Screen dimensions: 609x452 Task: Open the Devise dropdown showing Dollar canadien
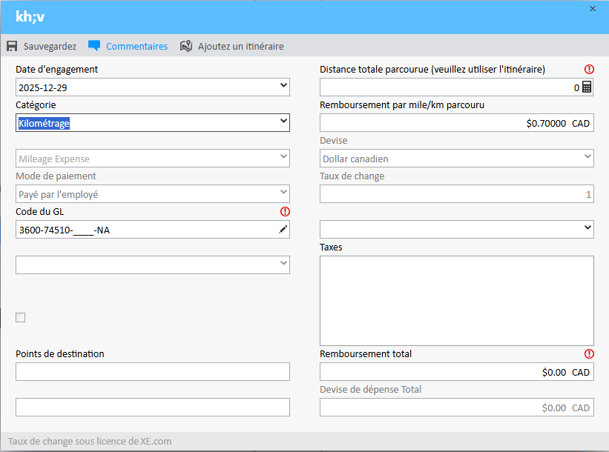tap(587, 158)
